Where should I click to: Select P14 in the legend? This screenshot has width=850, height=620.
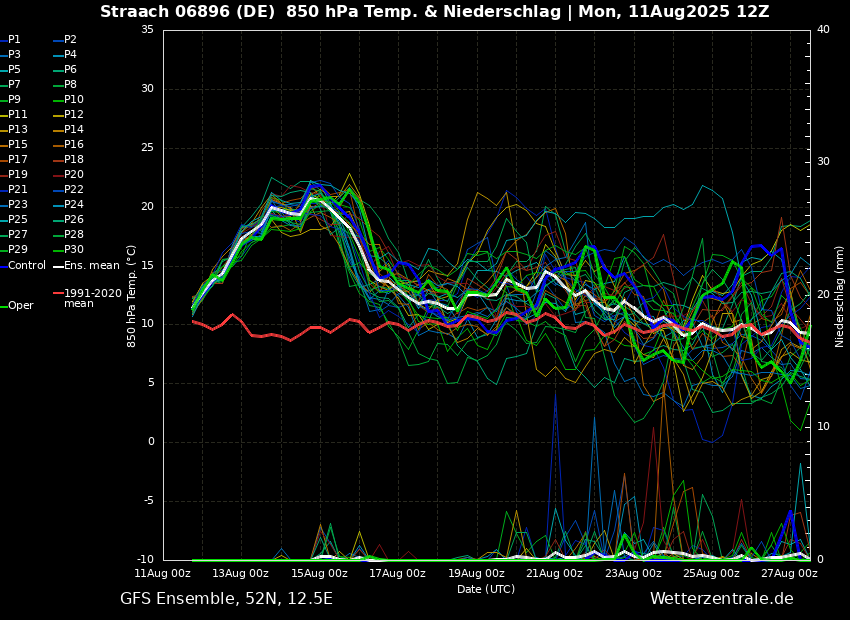(74, 130)
